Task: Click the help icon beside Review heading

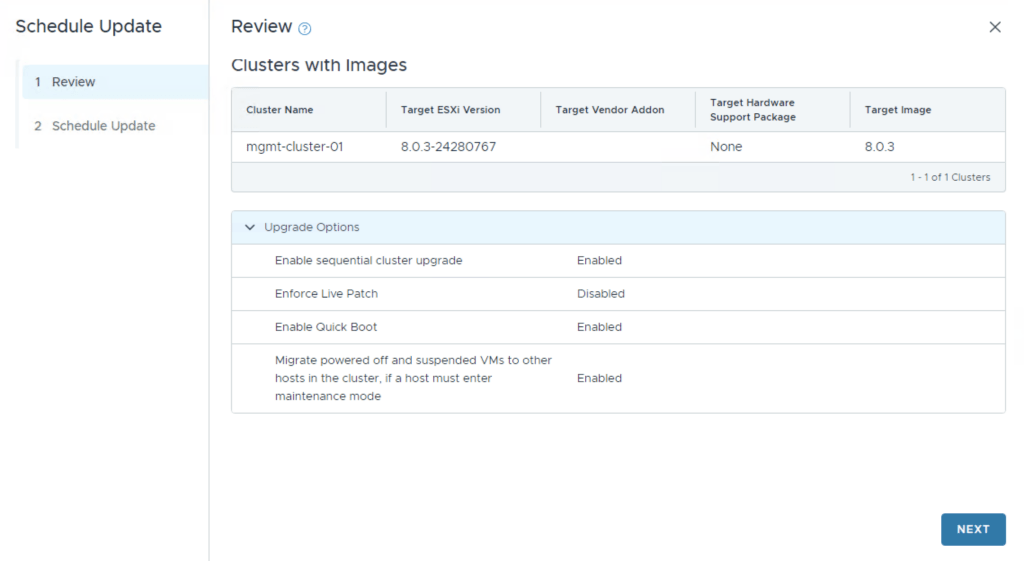Action: tap(305, 28)
